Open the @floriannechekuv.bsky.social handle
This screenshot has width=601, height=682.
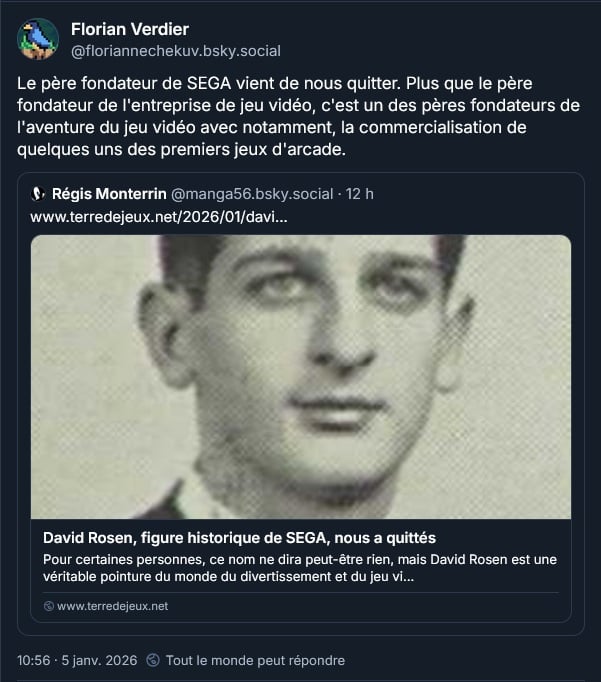tap(176, 51)
